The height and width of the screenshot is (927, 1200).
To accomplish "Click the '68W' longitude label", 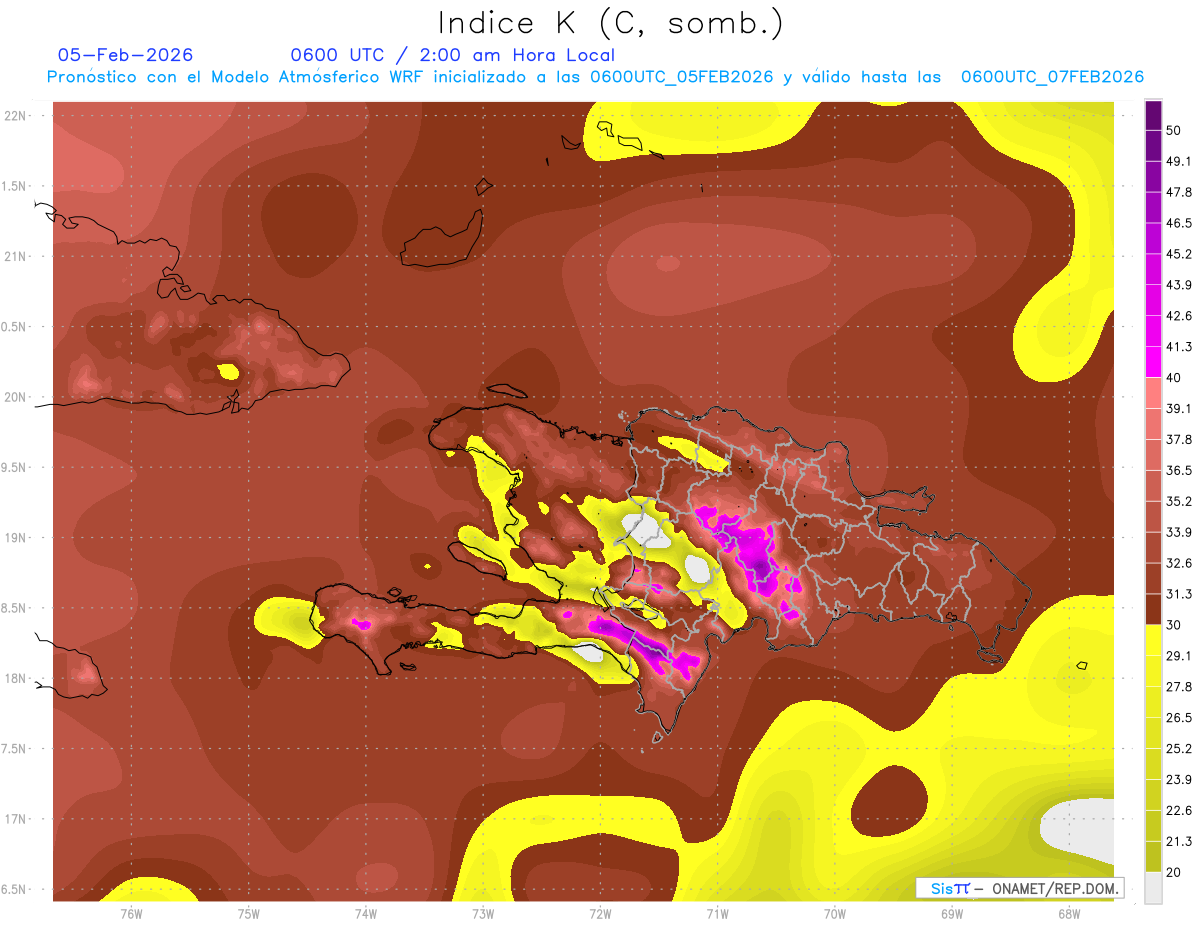I will coord(1069,912).
